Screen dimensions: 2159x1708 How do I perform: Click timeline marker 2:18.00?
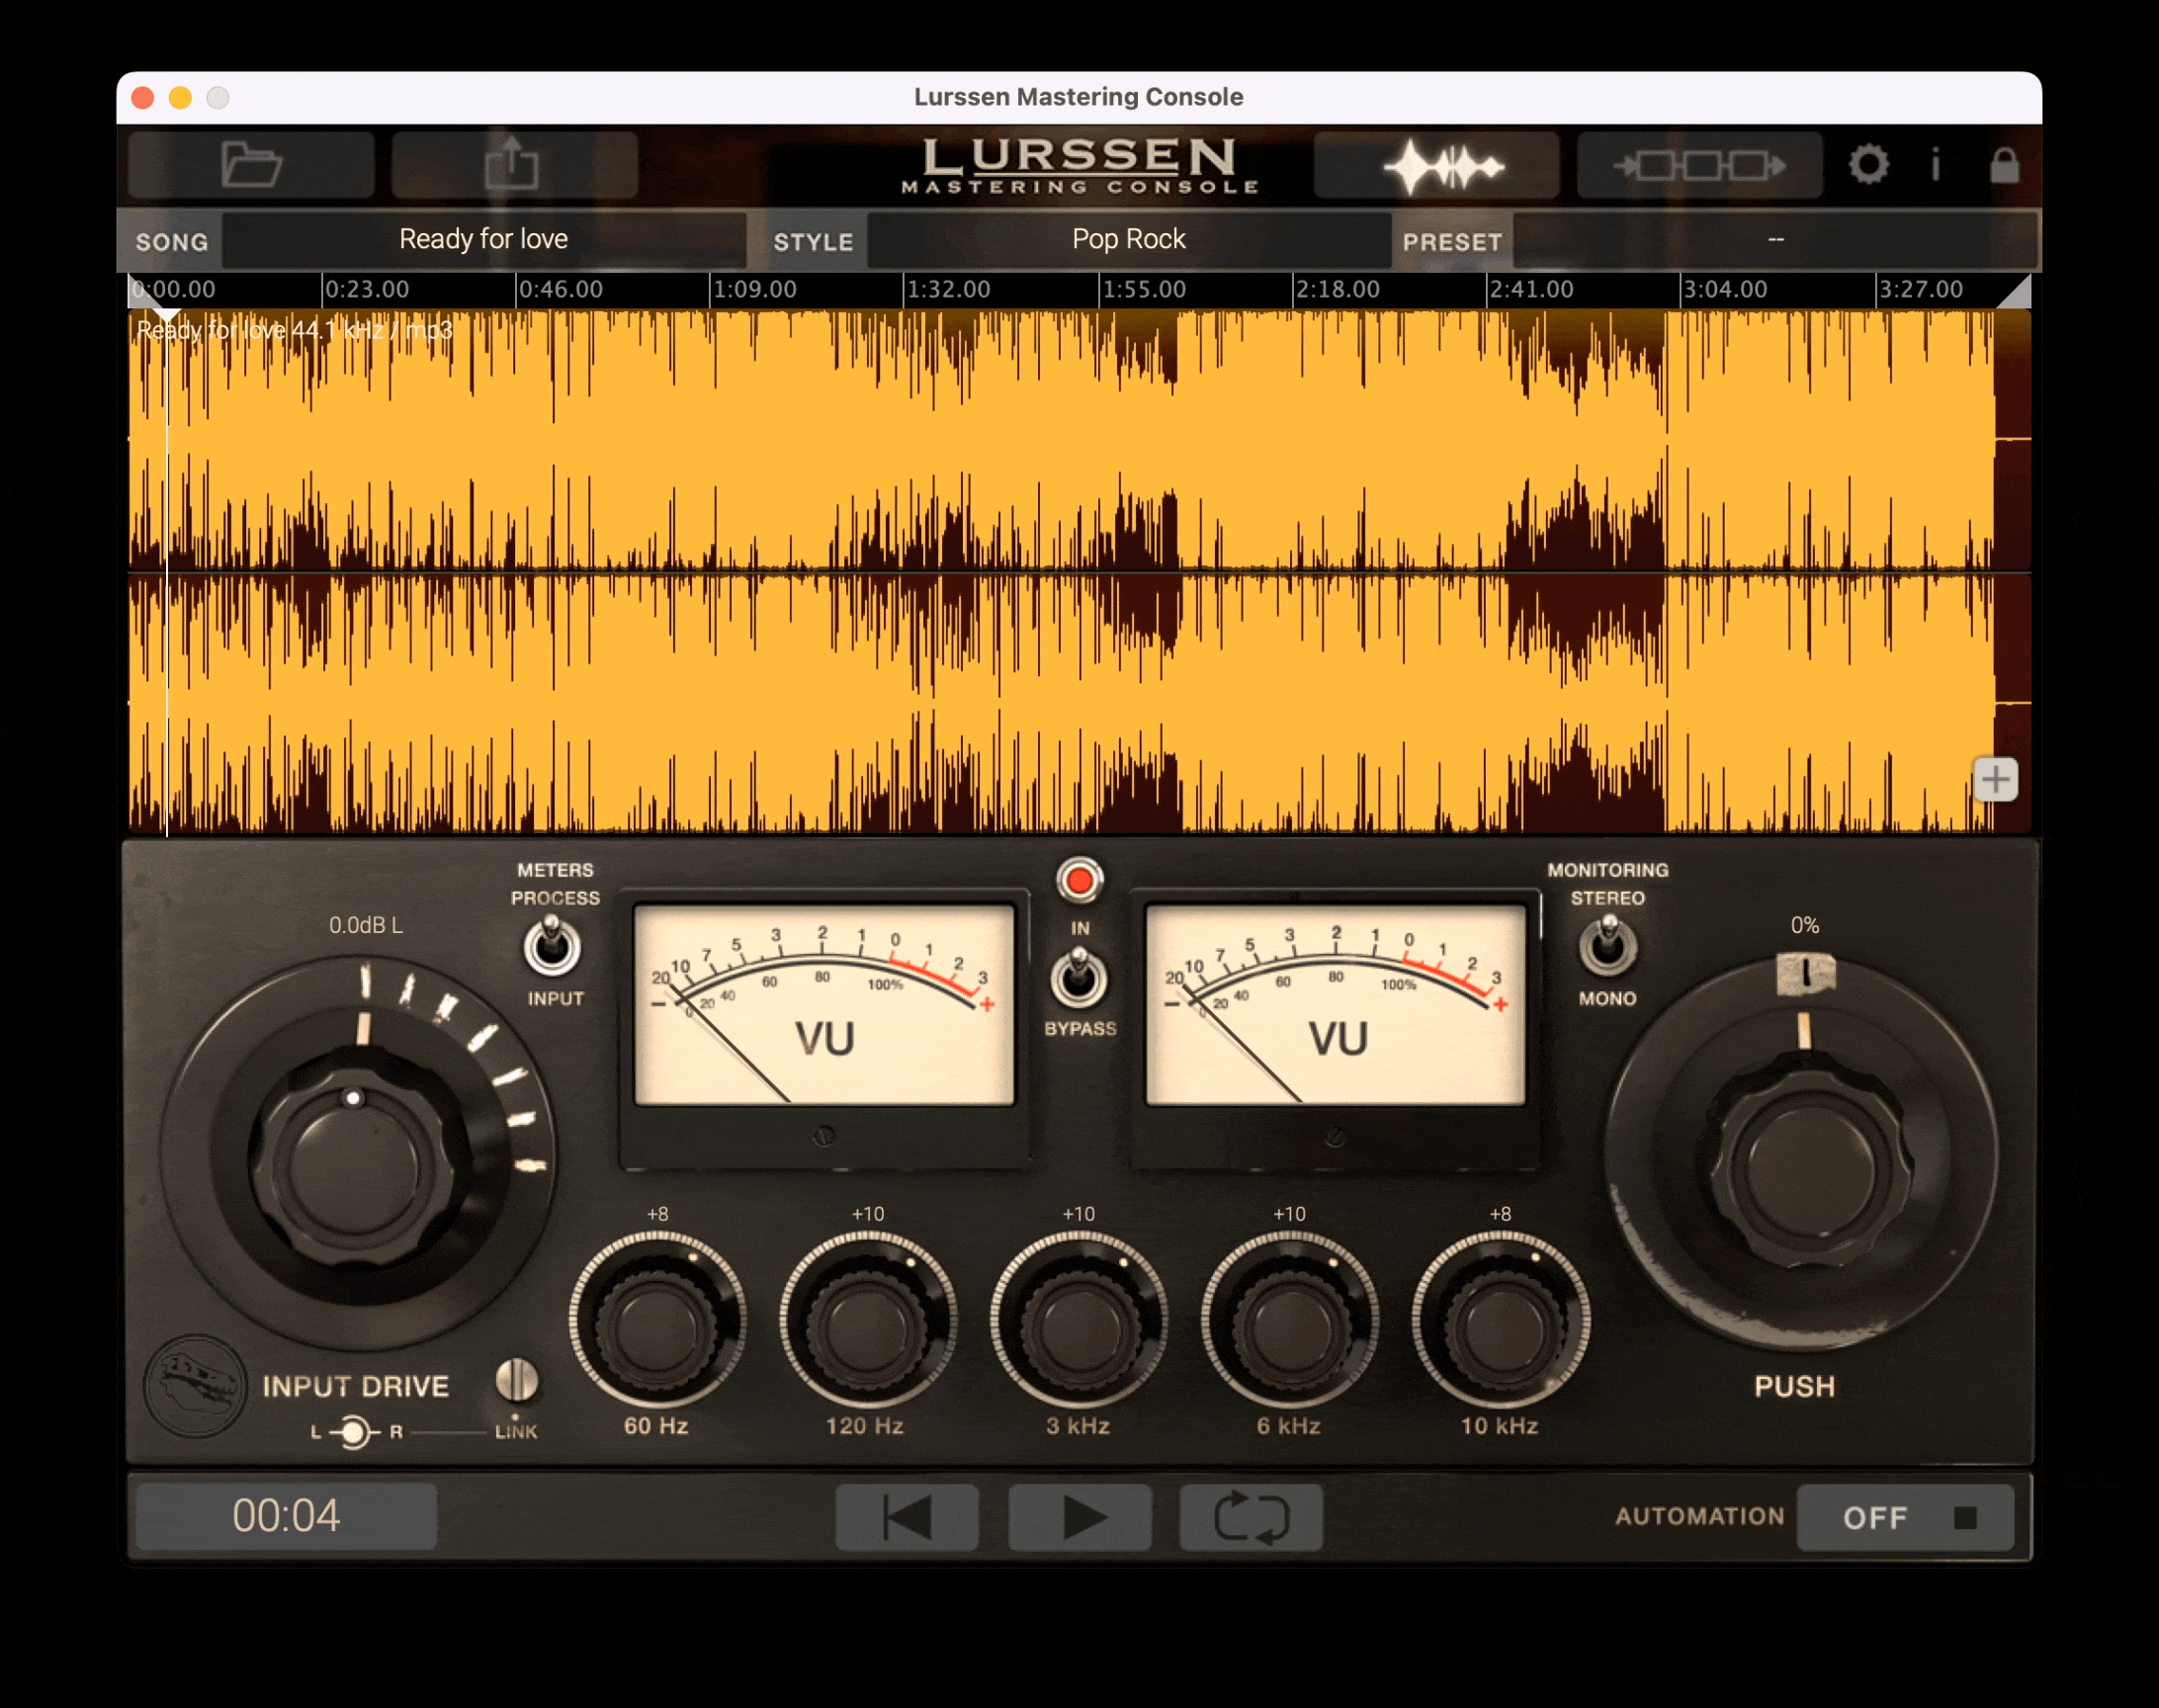click(x=1337, y=290)
